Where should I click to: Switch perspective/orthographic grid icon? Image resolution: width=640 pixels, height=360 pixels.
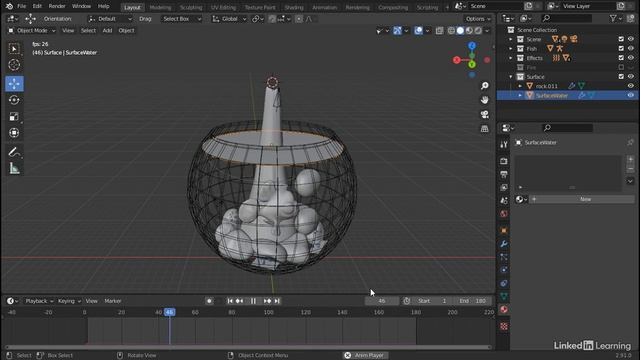coord(484,129)
